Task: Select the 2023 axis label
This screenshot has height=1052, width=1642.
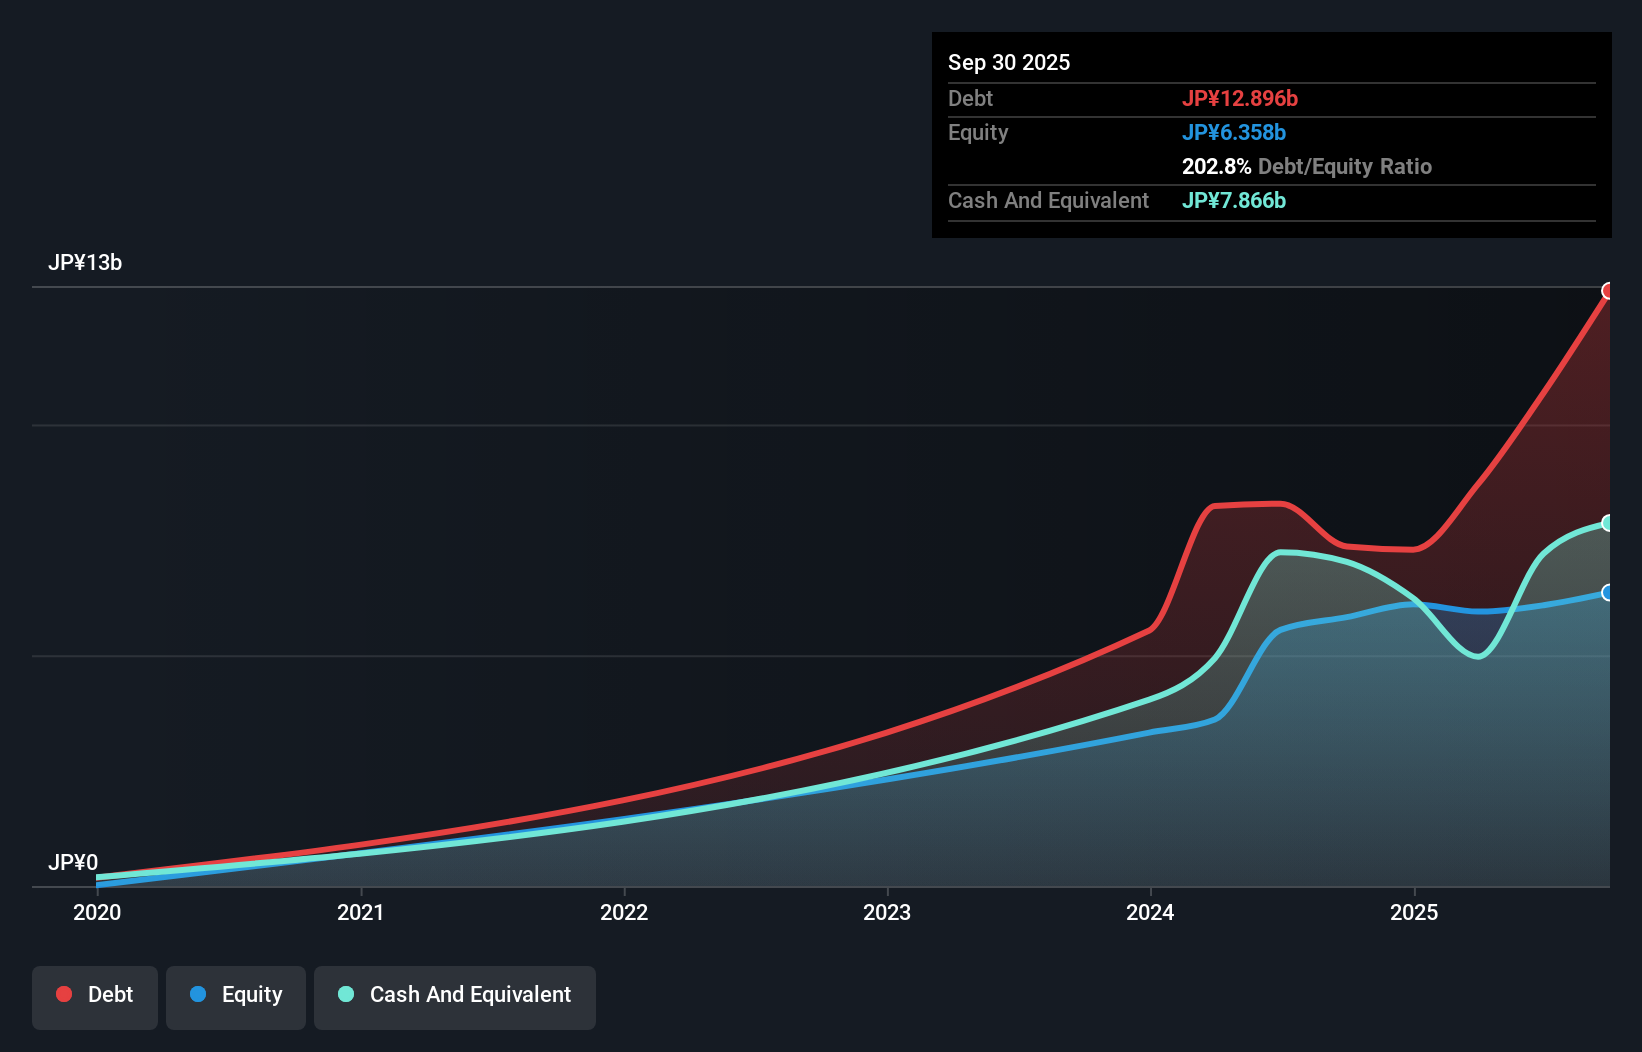Action: (x=888, y=912)
